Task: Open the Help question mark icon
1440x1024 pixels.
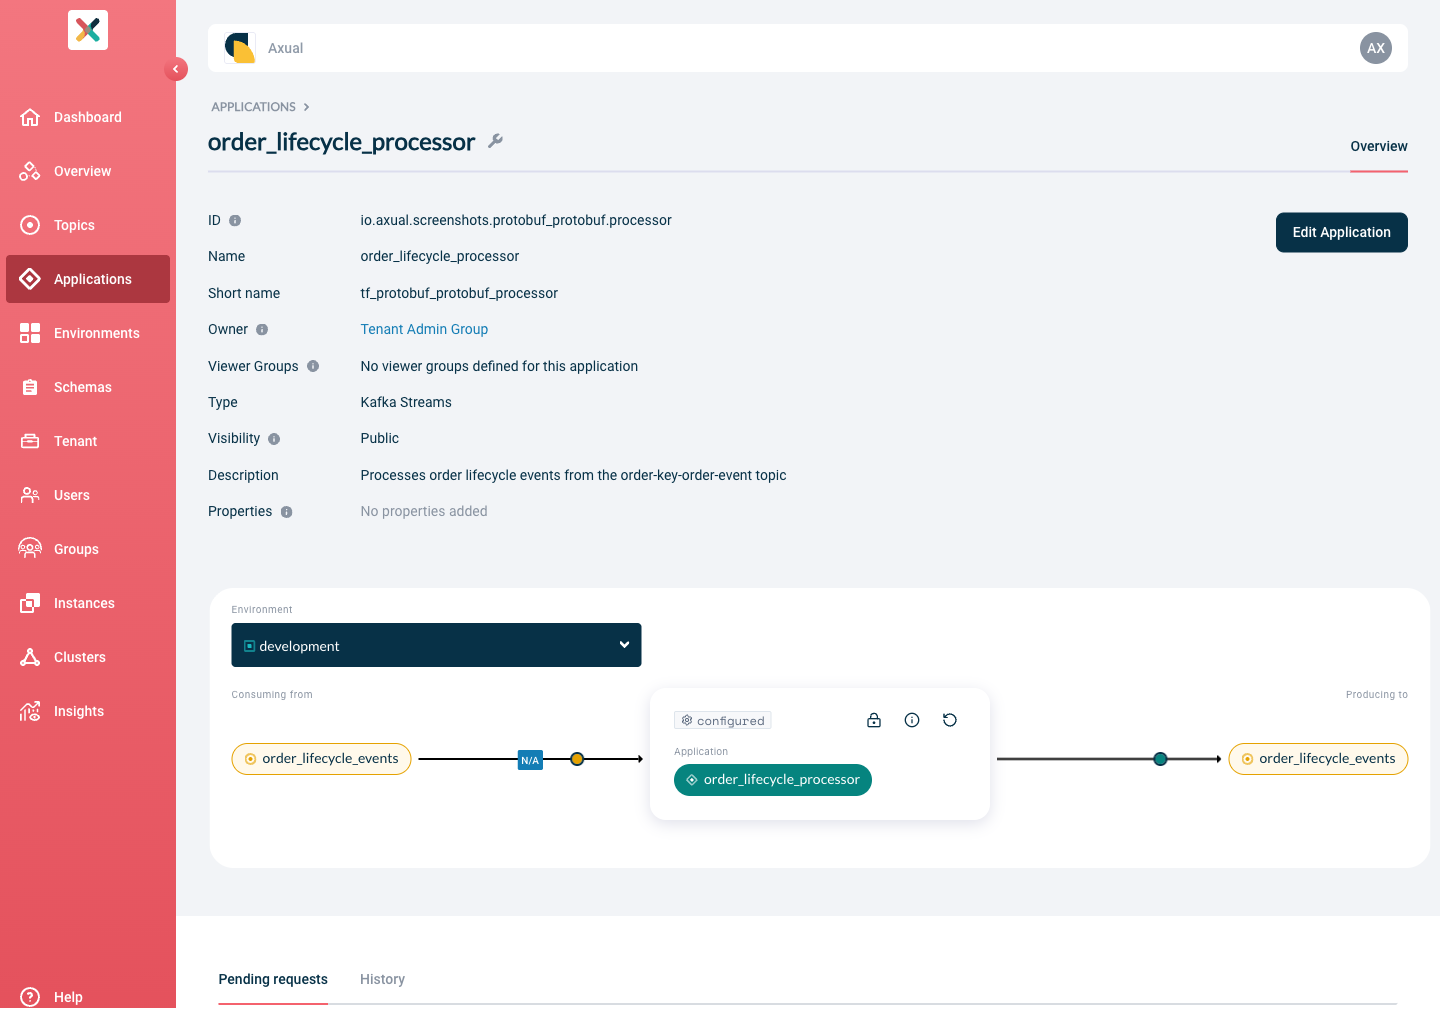Action: point(30,997)
